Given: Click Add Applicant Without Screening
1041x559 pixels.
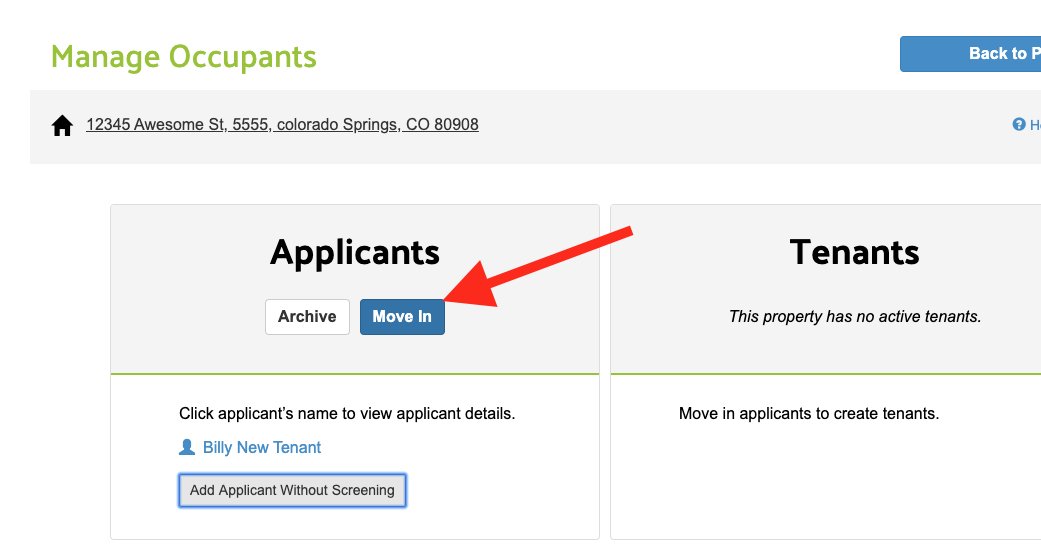Looking at the screenshot, I should click(x=292, y=490).
